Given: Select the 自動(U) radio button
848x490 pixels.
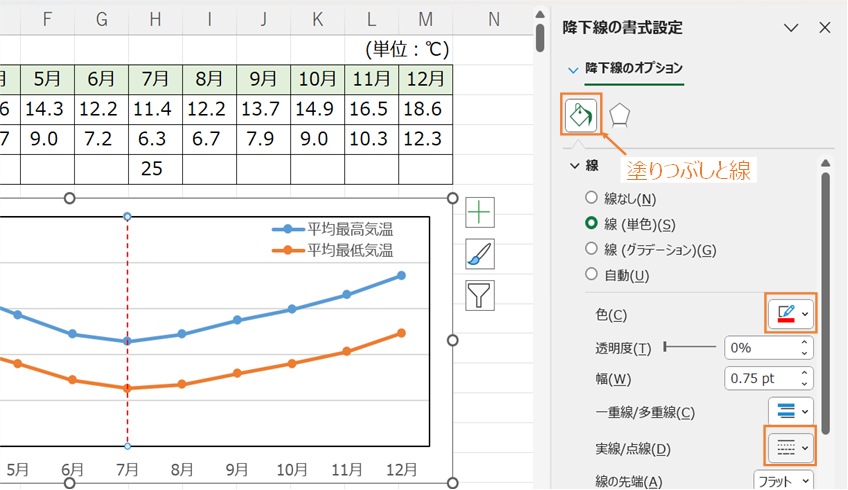Looking at the screenshot, I should coord(591,274).
